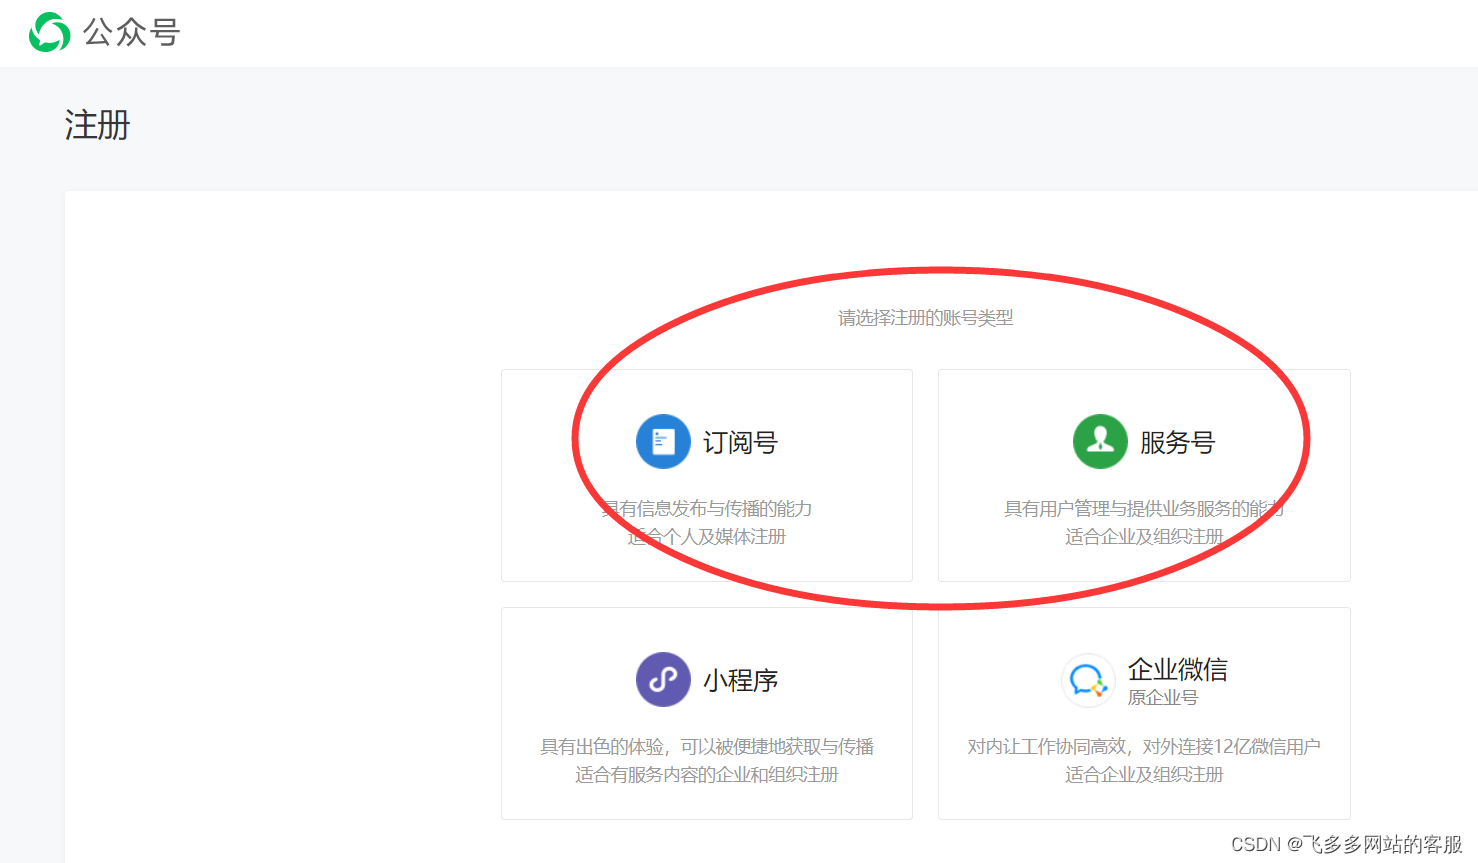The width and height of the screenshot is (1478, 863).
Task: Click text 具有用户管理与提供业务服务的能力
Action: click(1144, 508)
